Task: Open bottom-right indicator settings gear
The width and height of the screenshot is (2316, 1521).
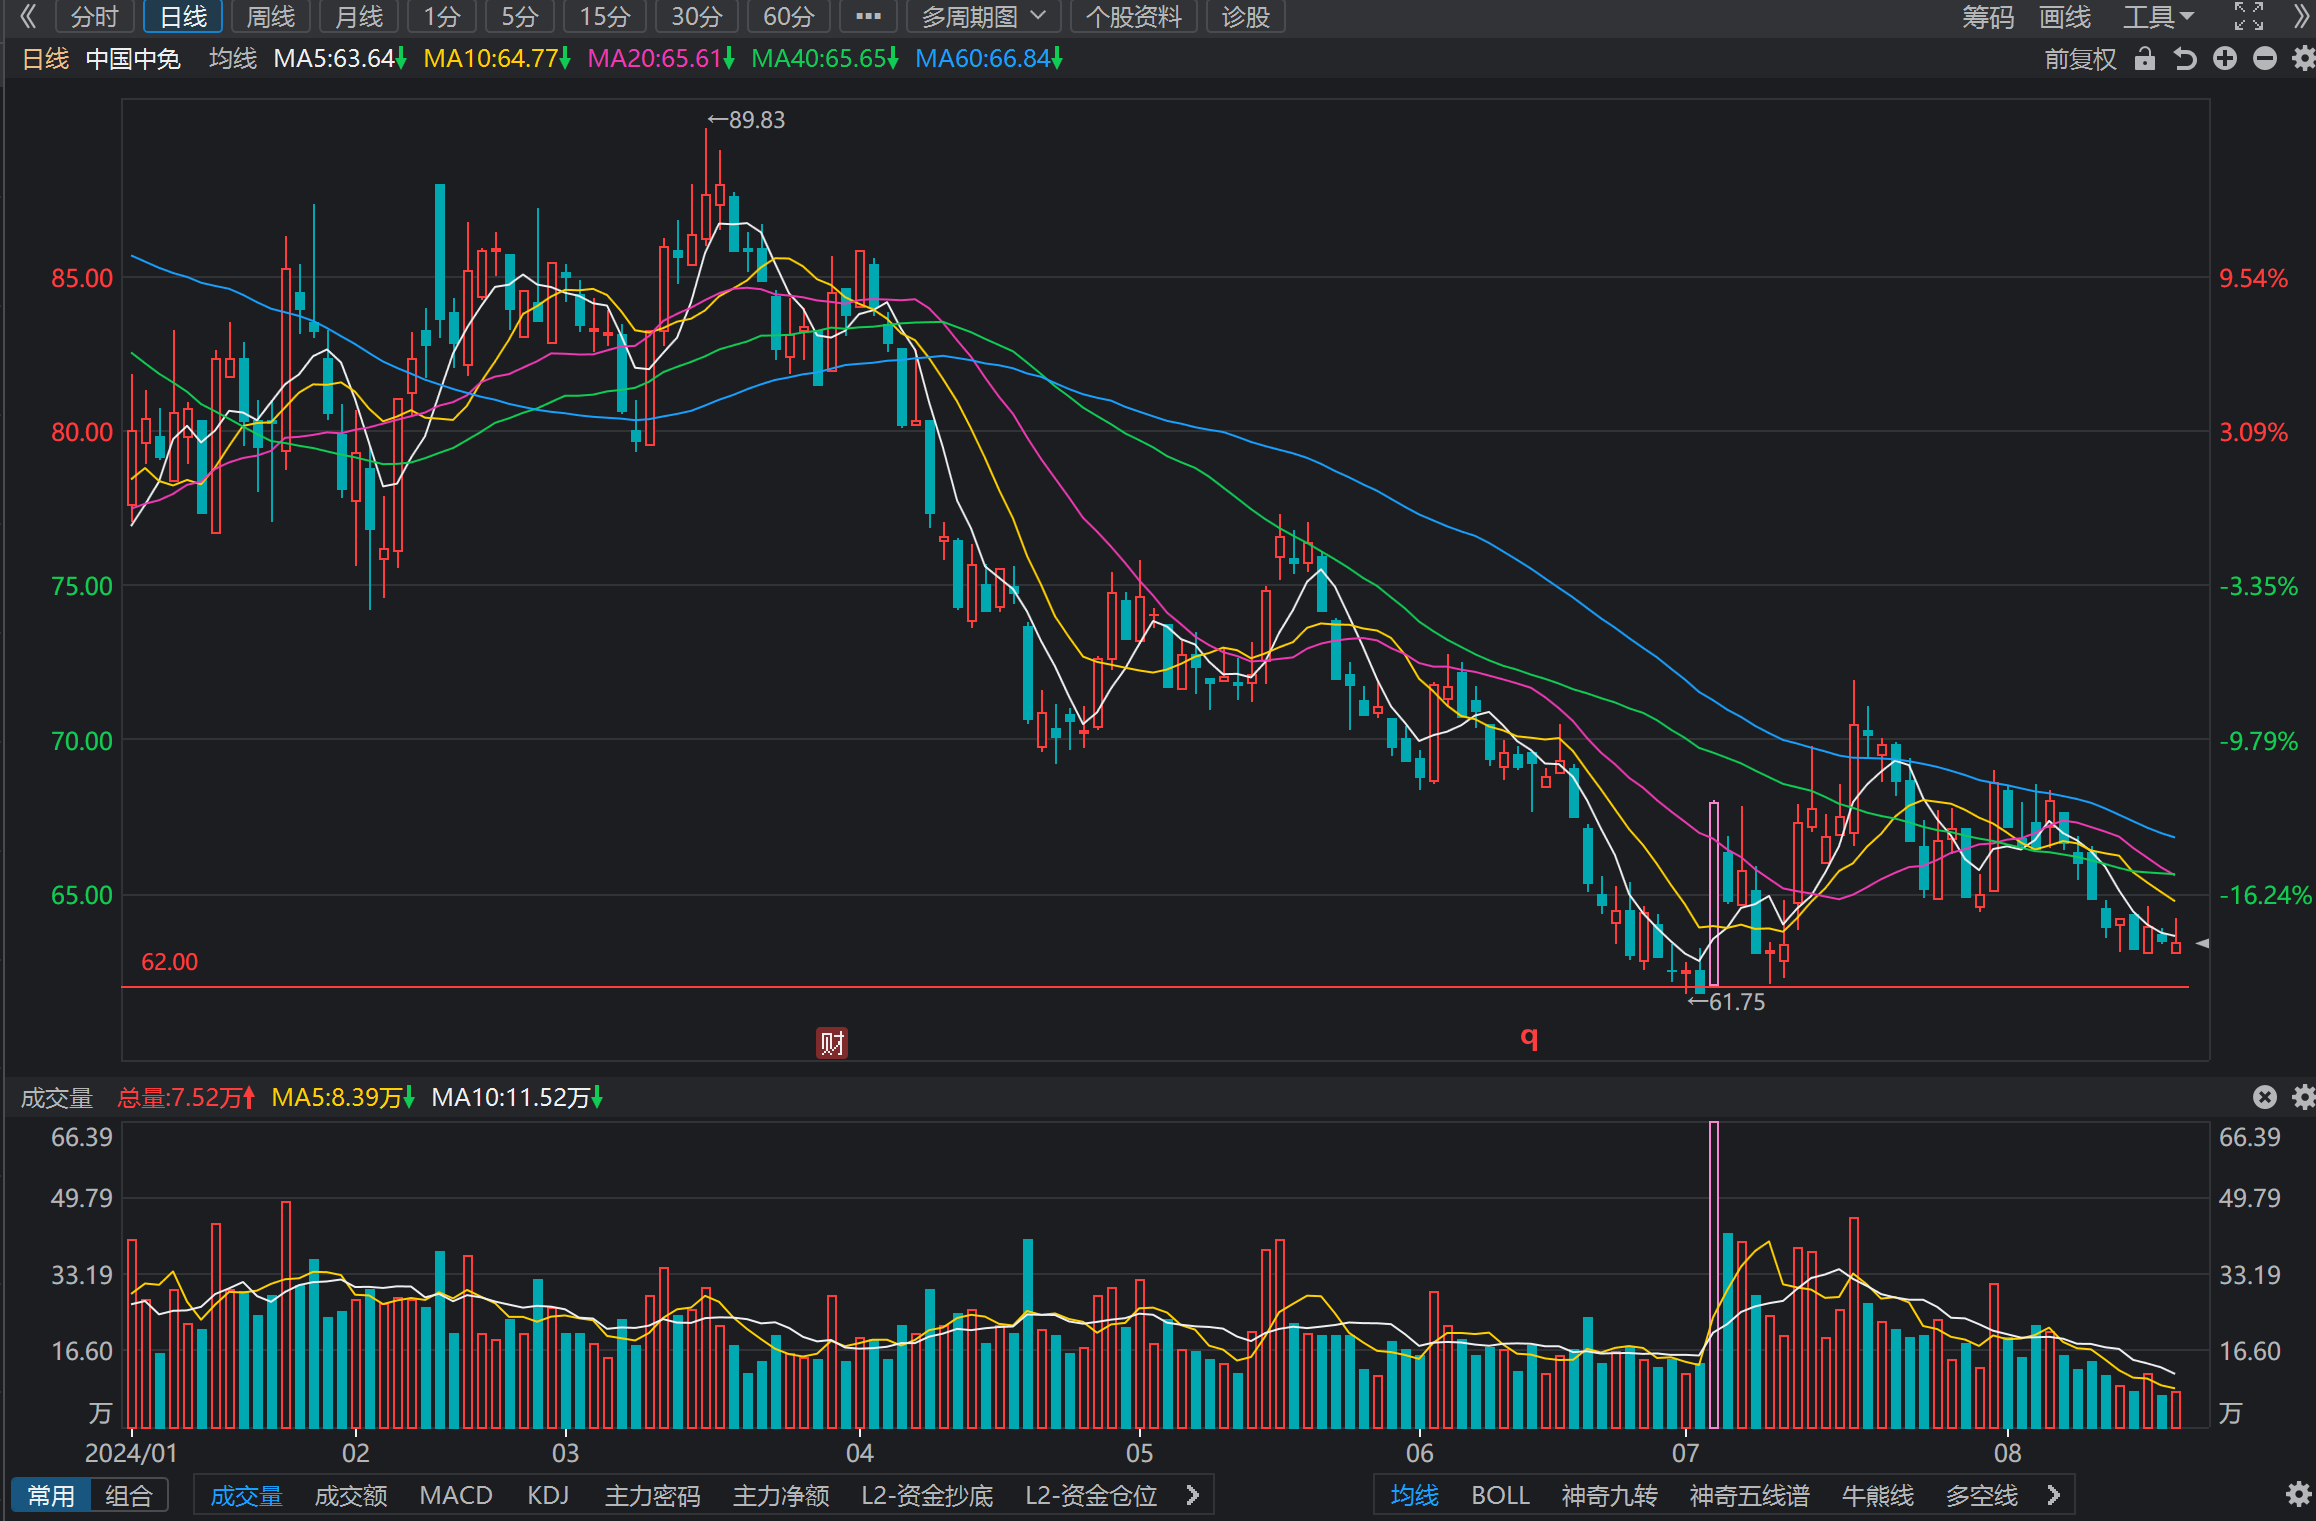Action: pyautogui.click(x=2298, y=1494)
